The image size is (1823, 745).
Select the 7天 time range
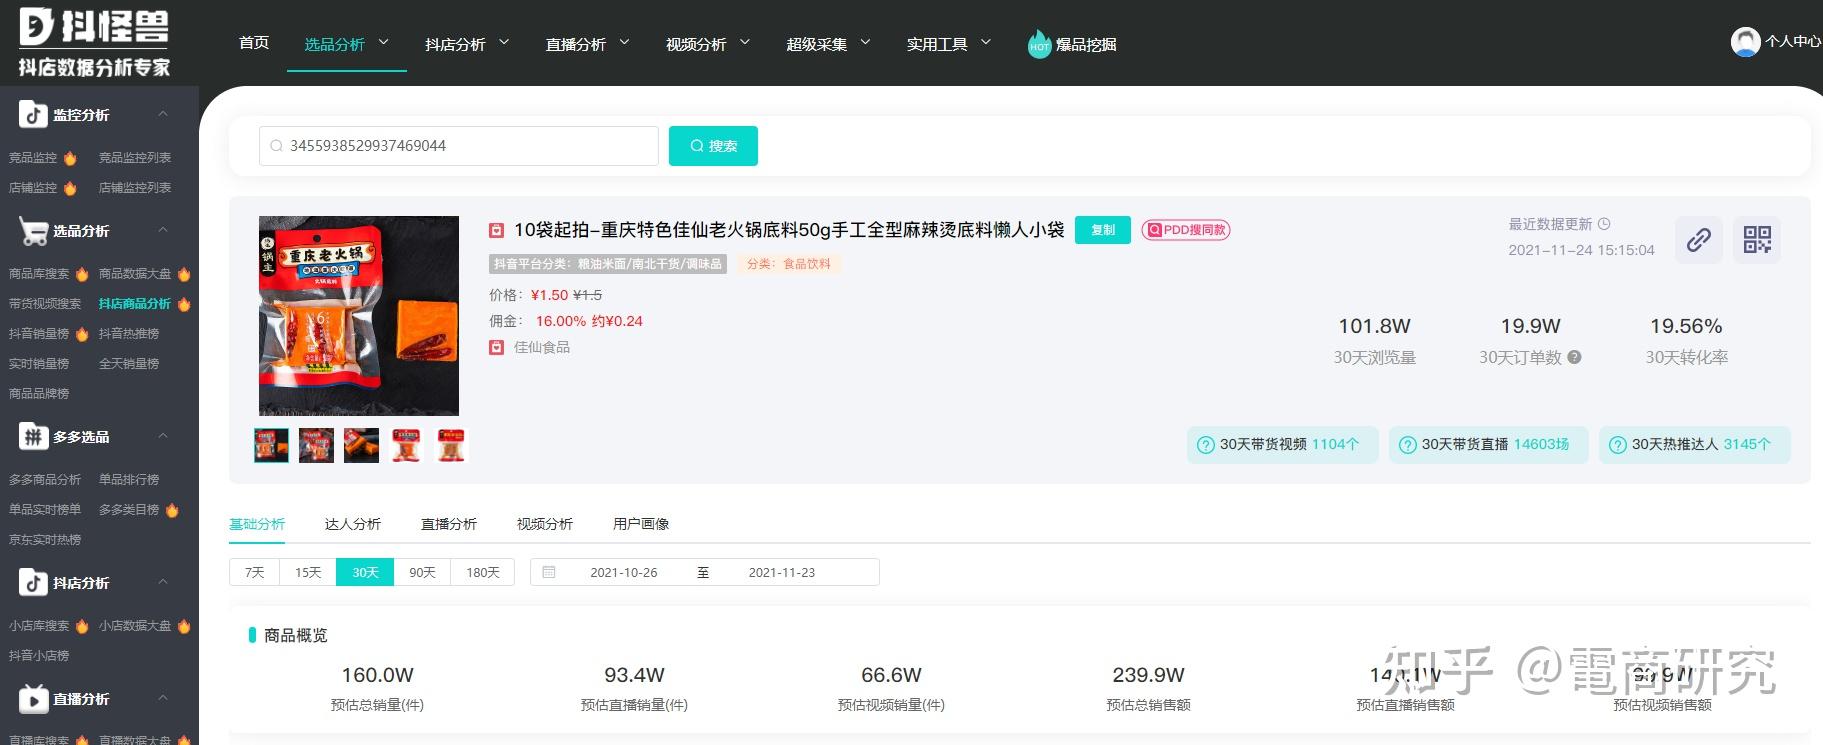[x=255, y=572]
